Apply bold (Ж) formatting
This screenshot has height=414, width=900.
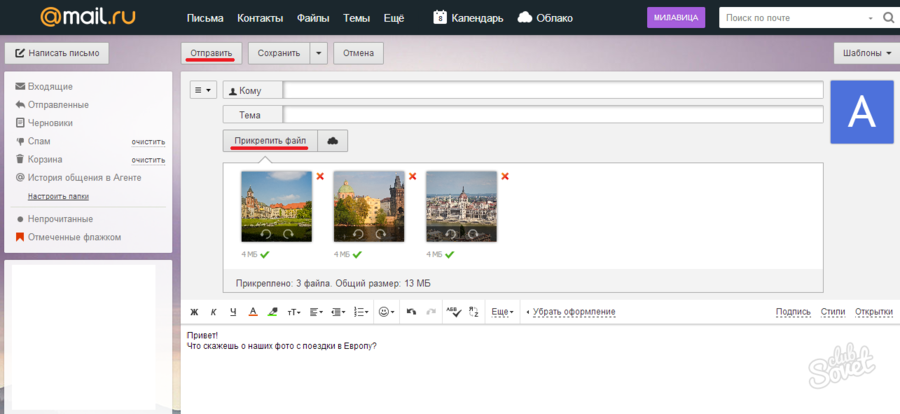pyautogui.click(x=194, y=312)
